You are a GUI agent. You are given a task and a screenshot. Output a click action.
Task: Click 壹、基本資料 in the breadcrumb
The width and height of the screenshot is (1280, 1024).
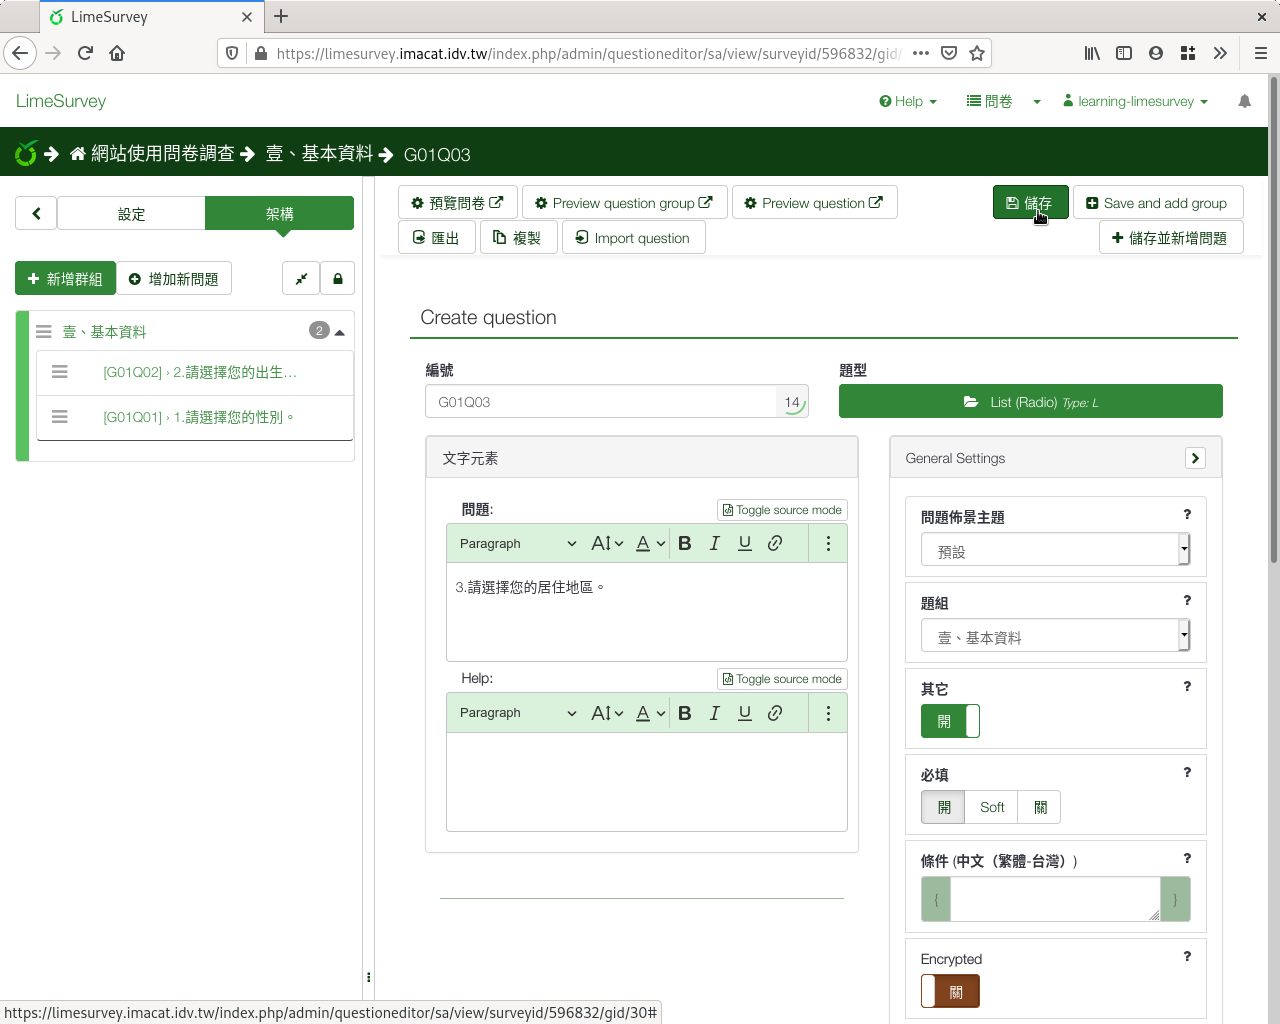pyautogui.click(x=319, y=154)
